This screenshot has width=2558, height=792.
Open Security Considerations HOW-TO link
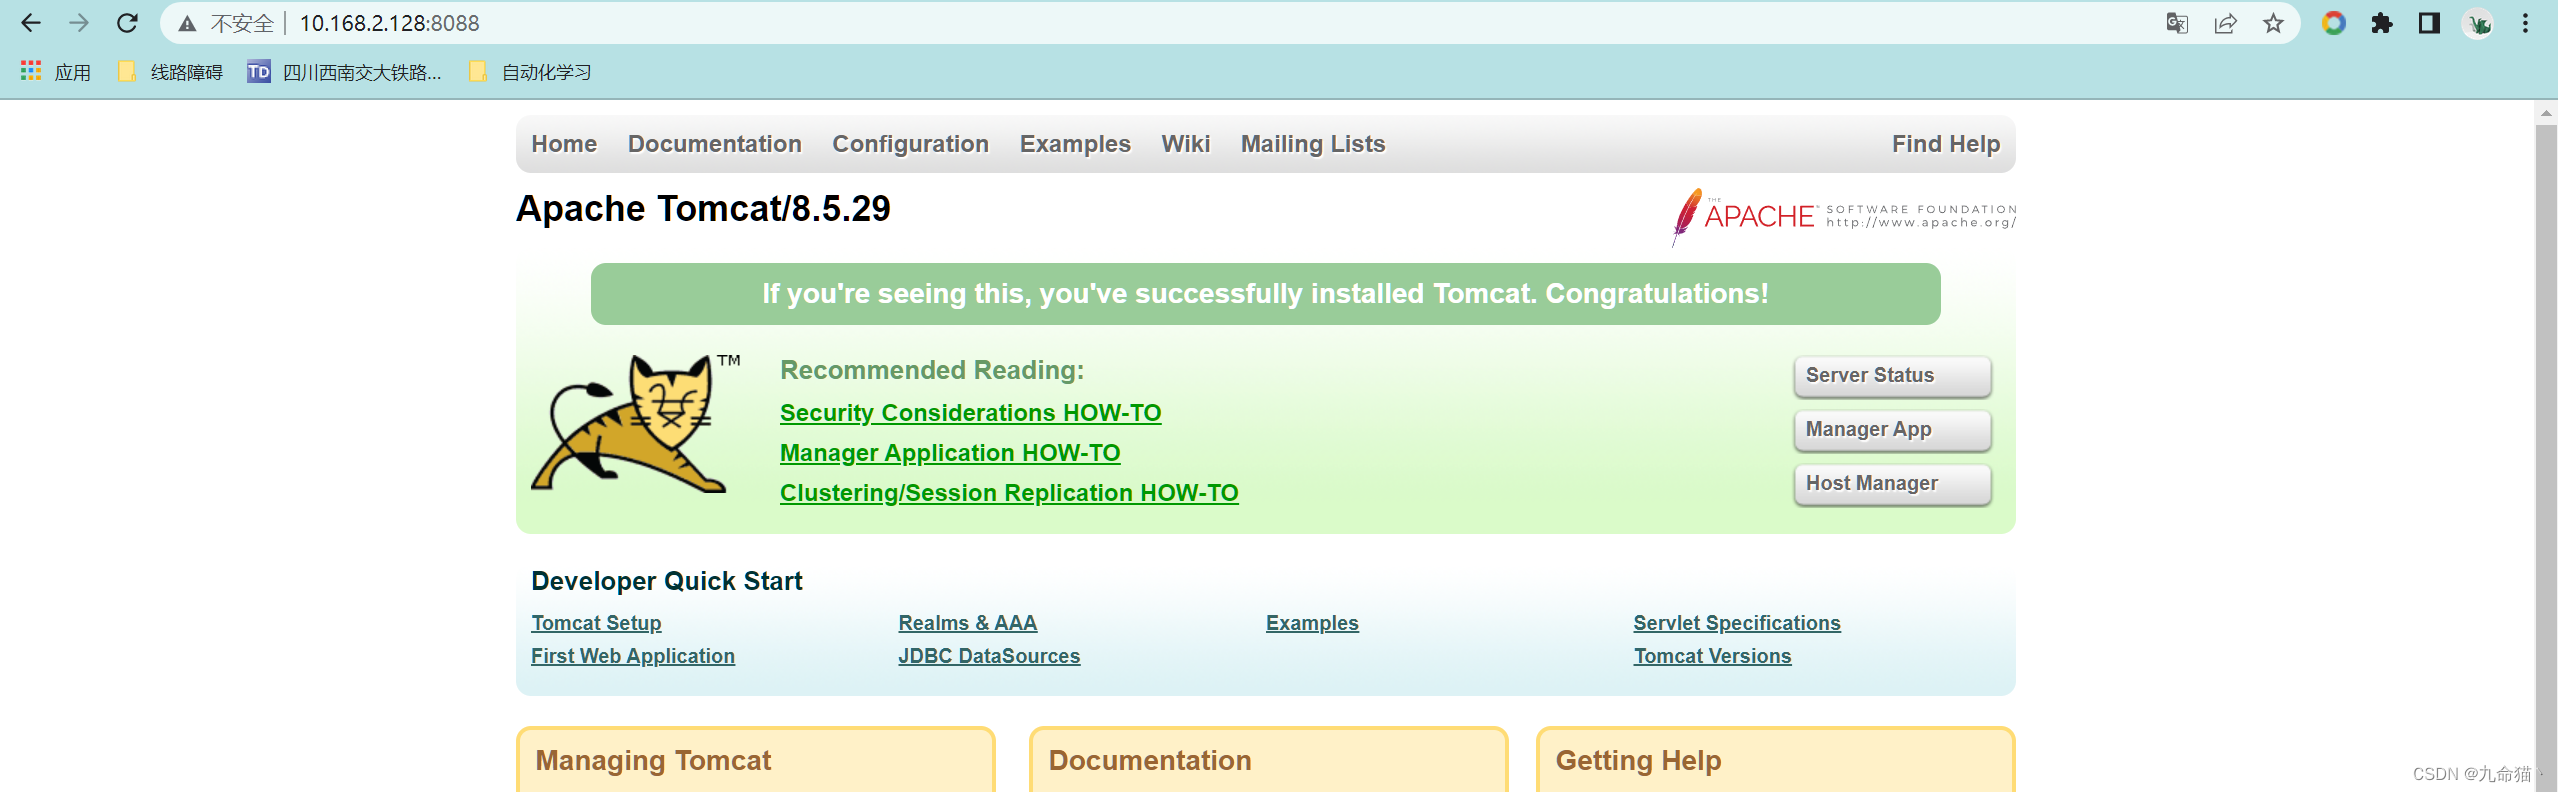[969, 412]
